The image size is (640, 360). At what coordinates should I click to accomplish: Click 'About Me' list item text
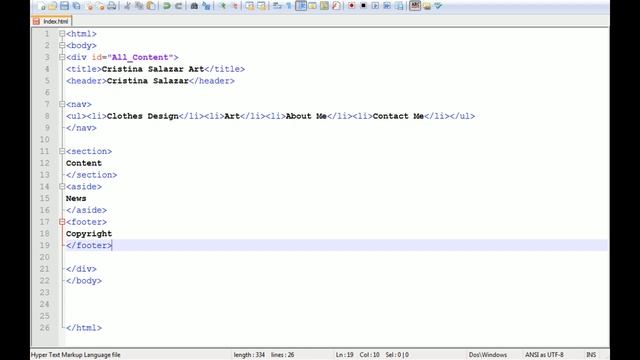pos(306,116)
